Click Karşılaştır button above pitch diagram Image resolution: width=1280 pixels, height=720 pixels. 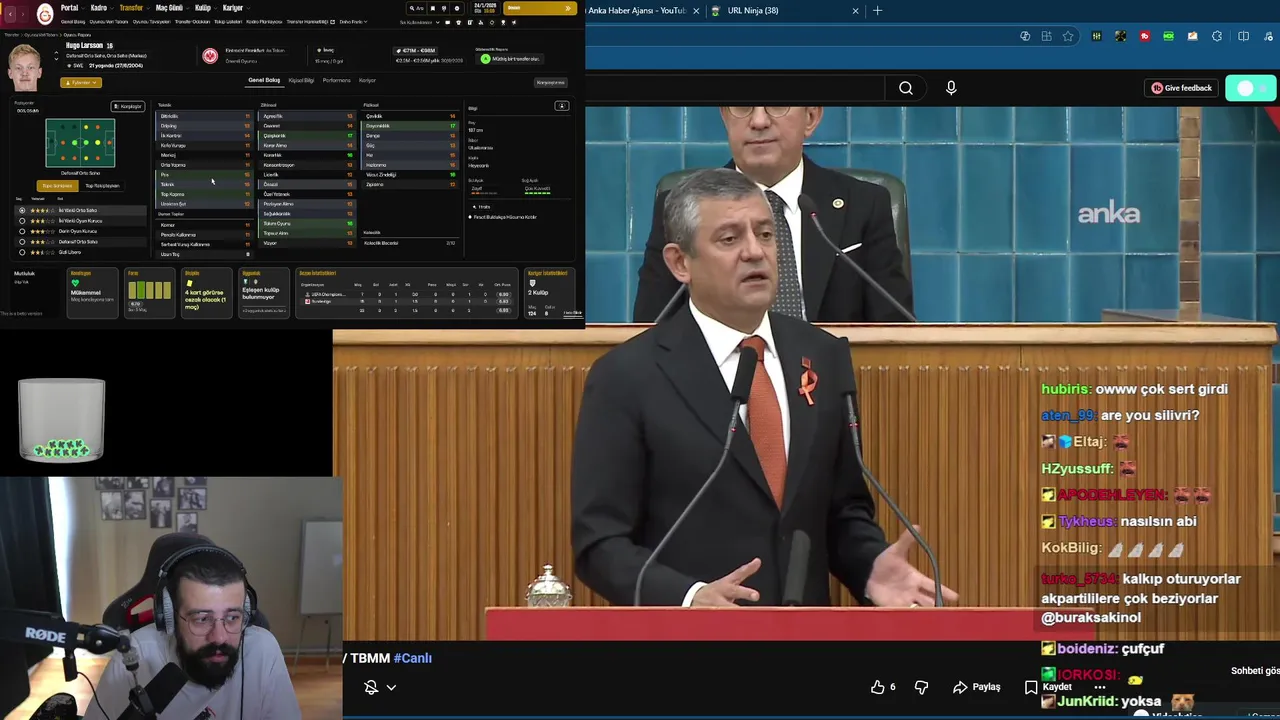[128, 106]
